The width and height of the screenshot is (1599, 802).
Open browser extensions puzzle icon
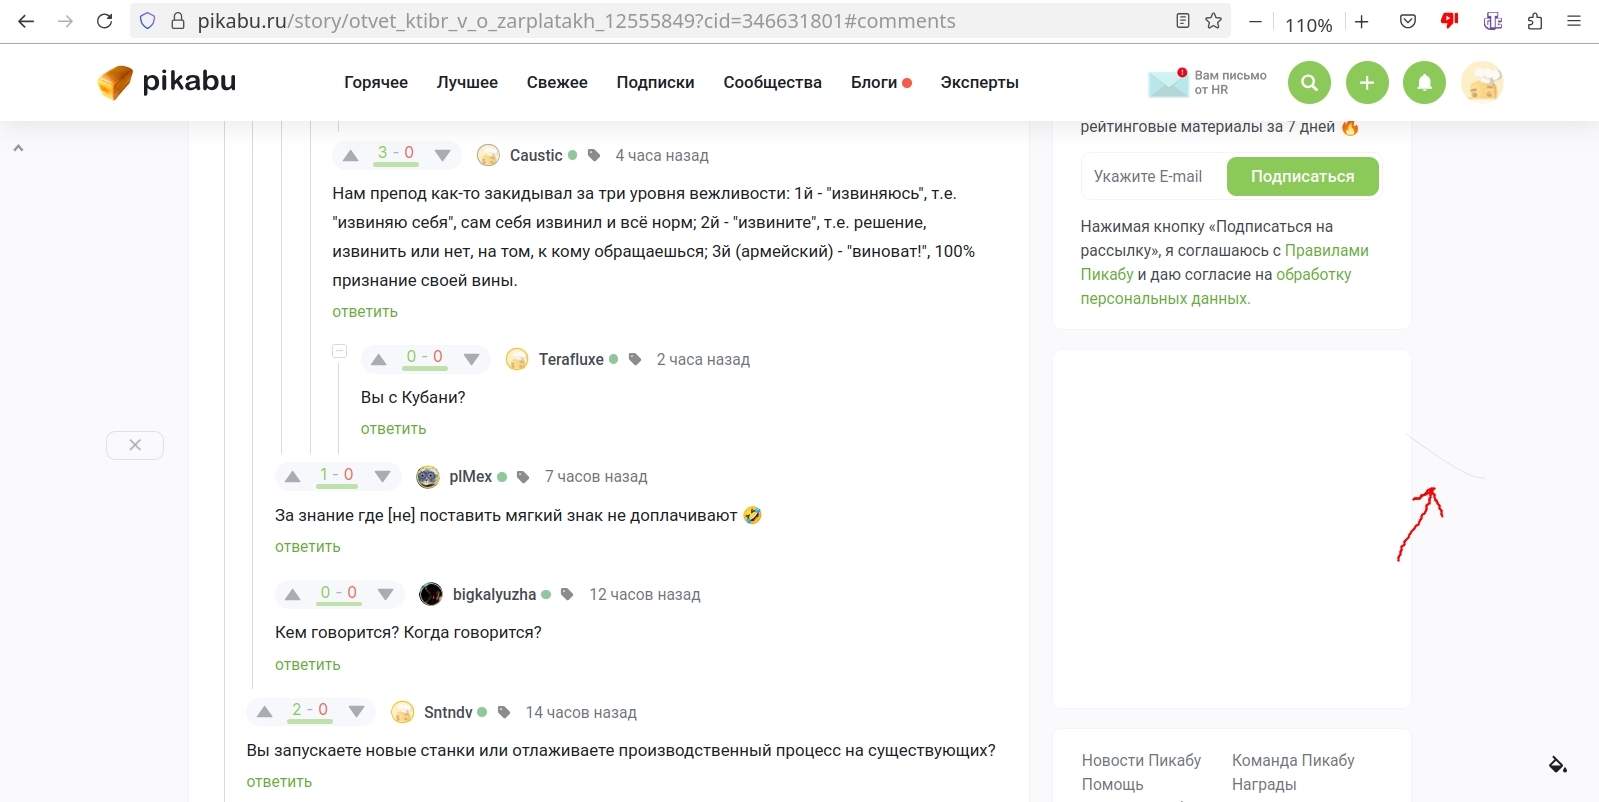tap(1534, 21)
